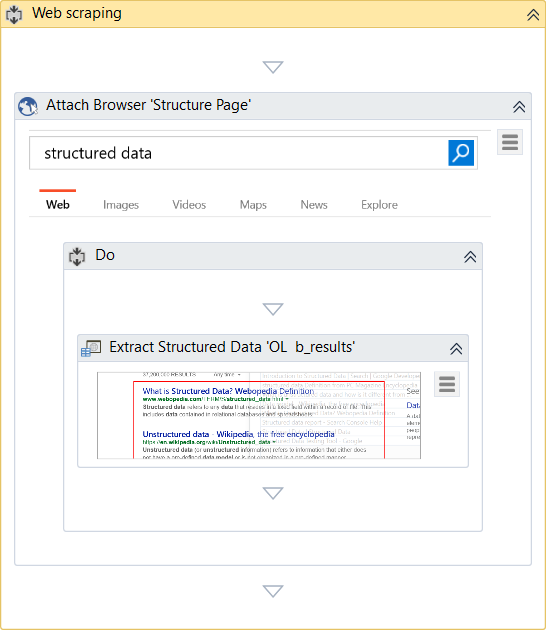Image resolution: width=546 pixels, height=630 pixels.
Task: Select the 'Web scraping' title text
Action: click(77, 13)
